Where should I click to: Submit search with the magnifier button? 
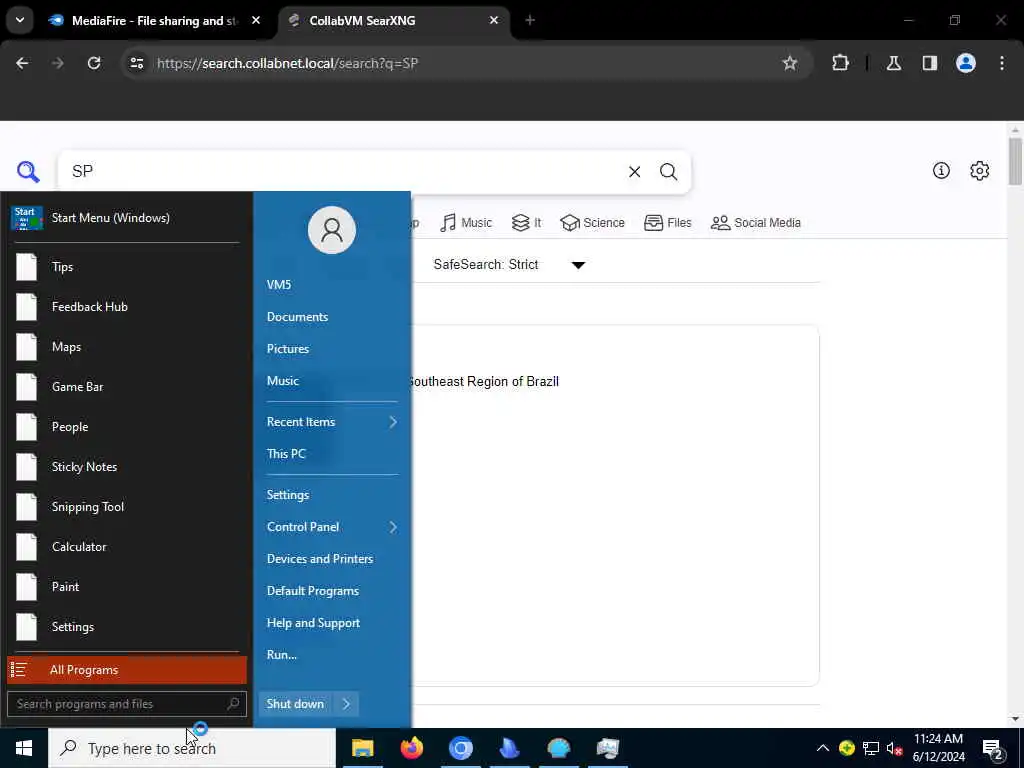click(668, 172)
